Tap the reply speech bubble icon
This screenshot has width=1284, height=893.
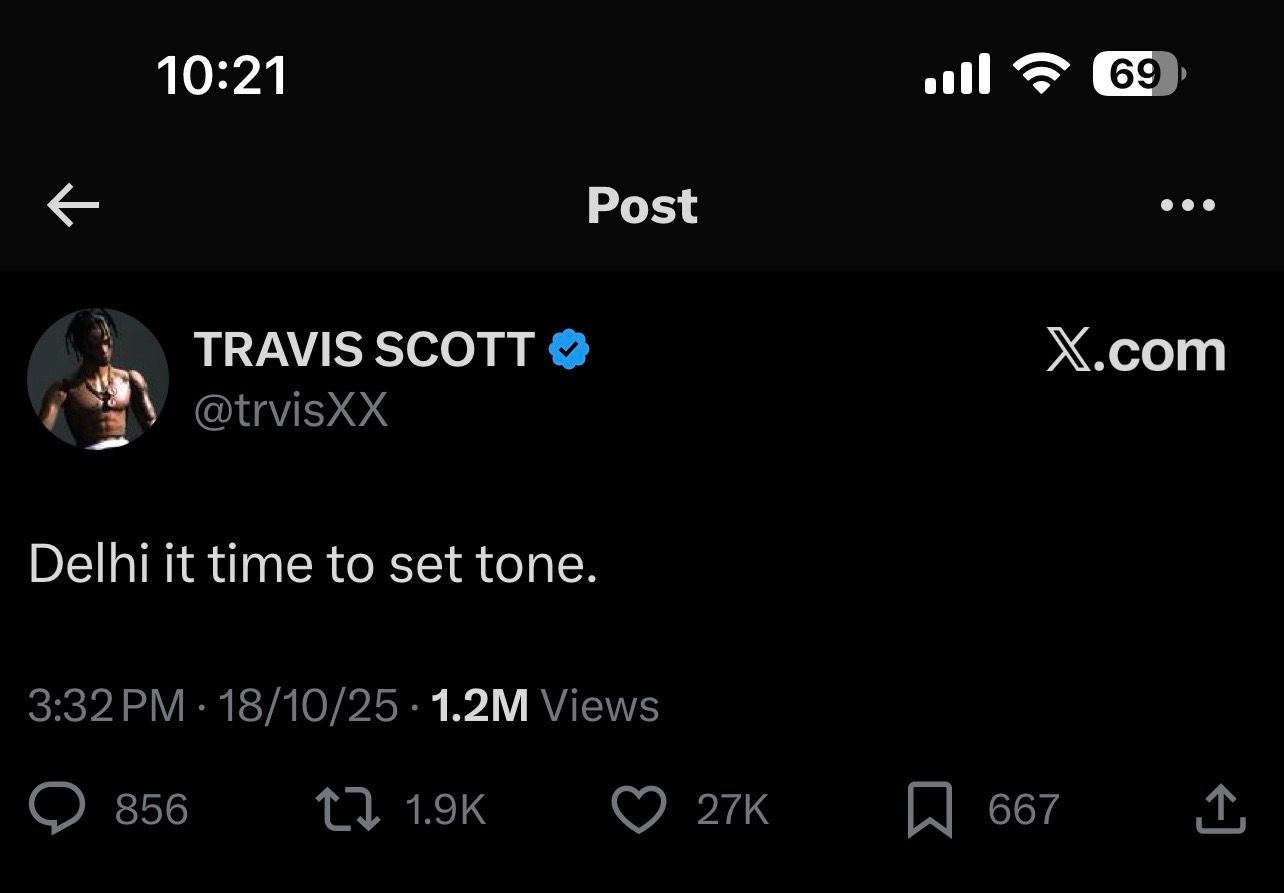pyautogui.click(x=56, y=809)
